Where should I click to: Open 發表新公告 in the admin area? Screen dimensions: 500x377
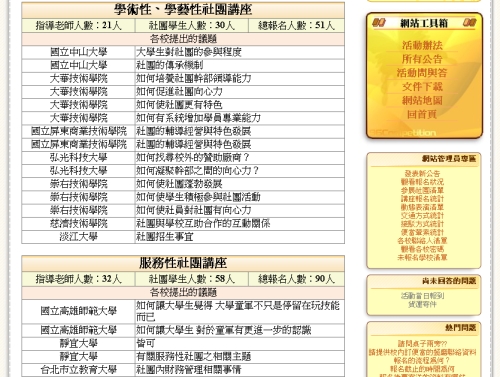click(422, 173)
